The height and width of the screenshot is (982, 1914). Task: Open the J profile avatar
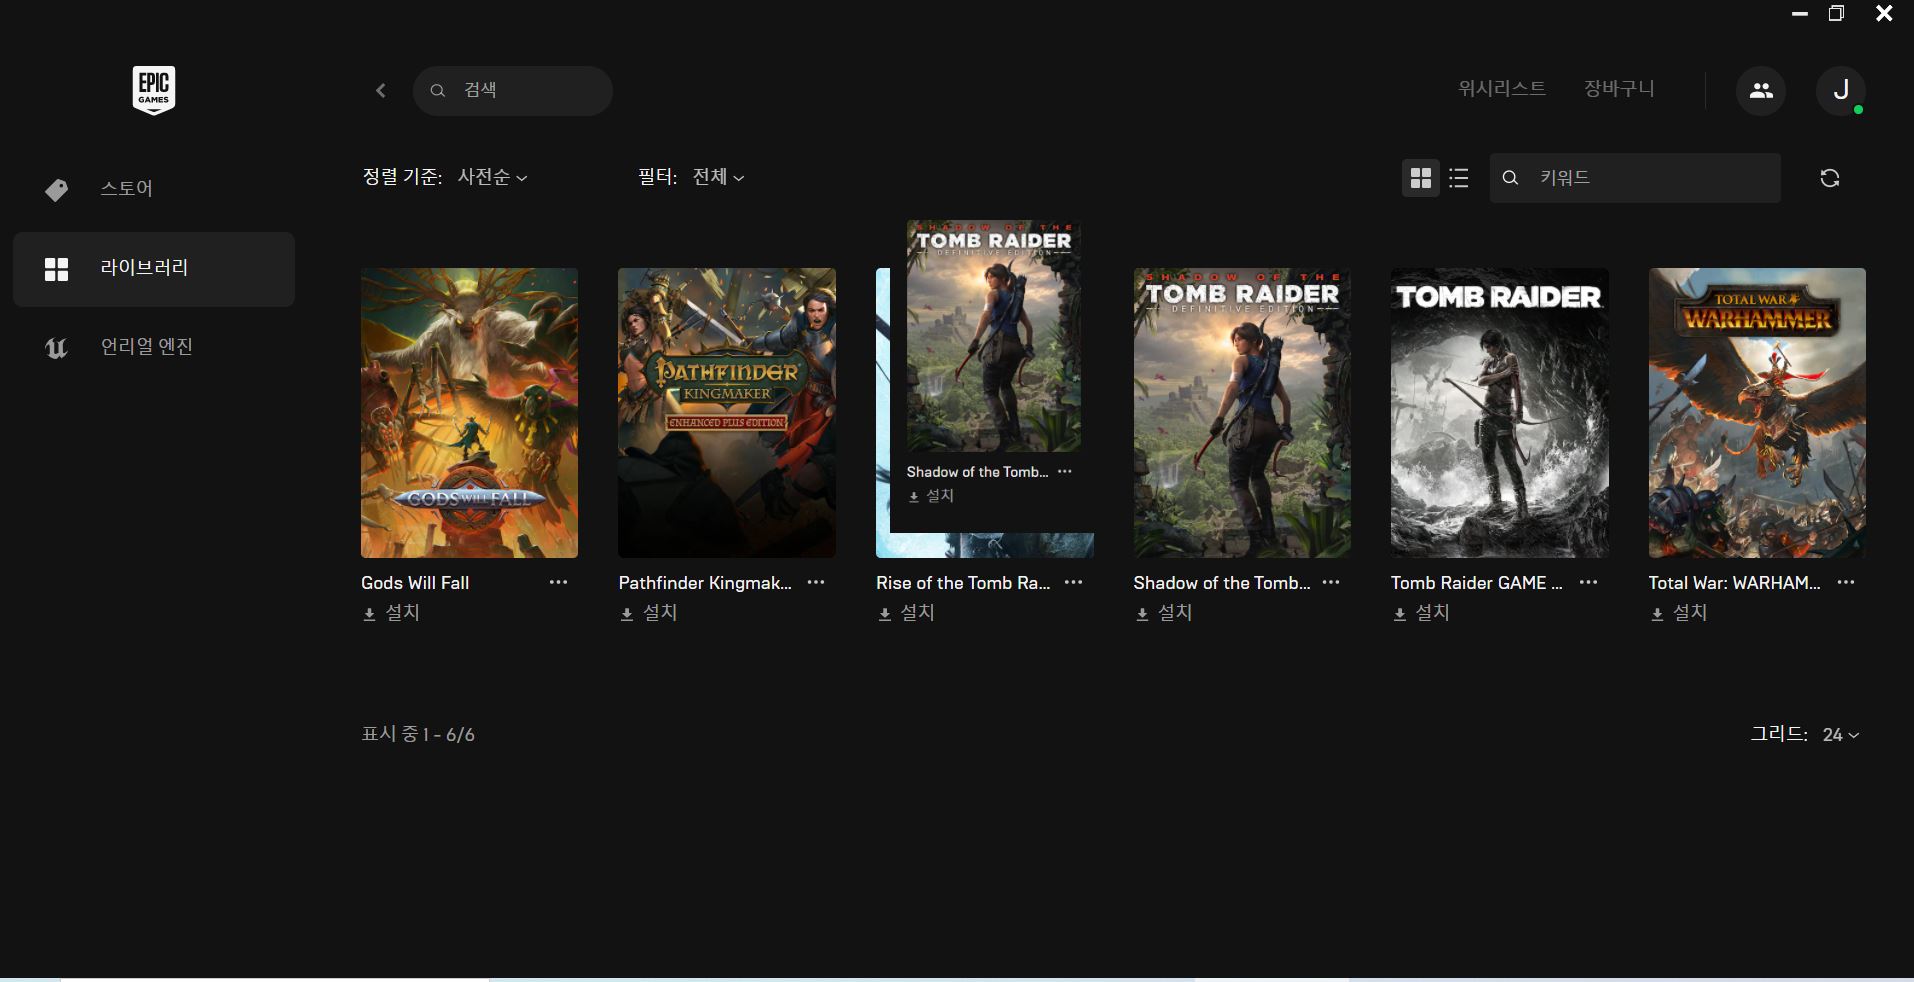(1840, 91)
